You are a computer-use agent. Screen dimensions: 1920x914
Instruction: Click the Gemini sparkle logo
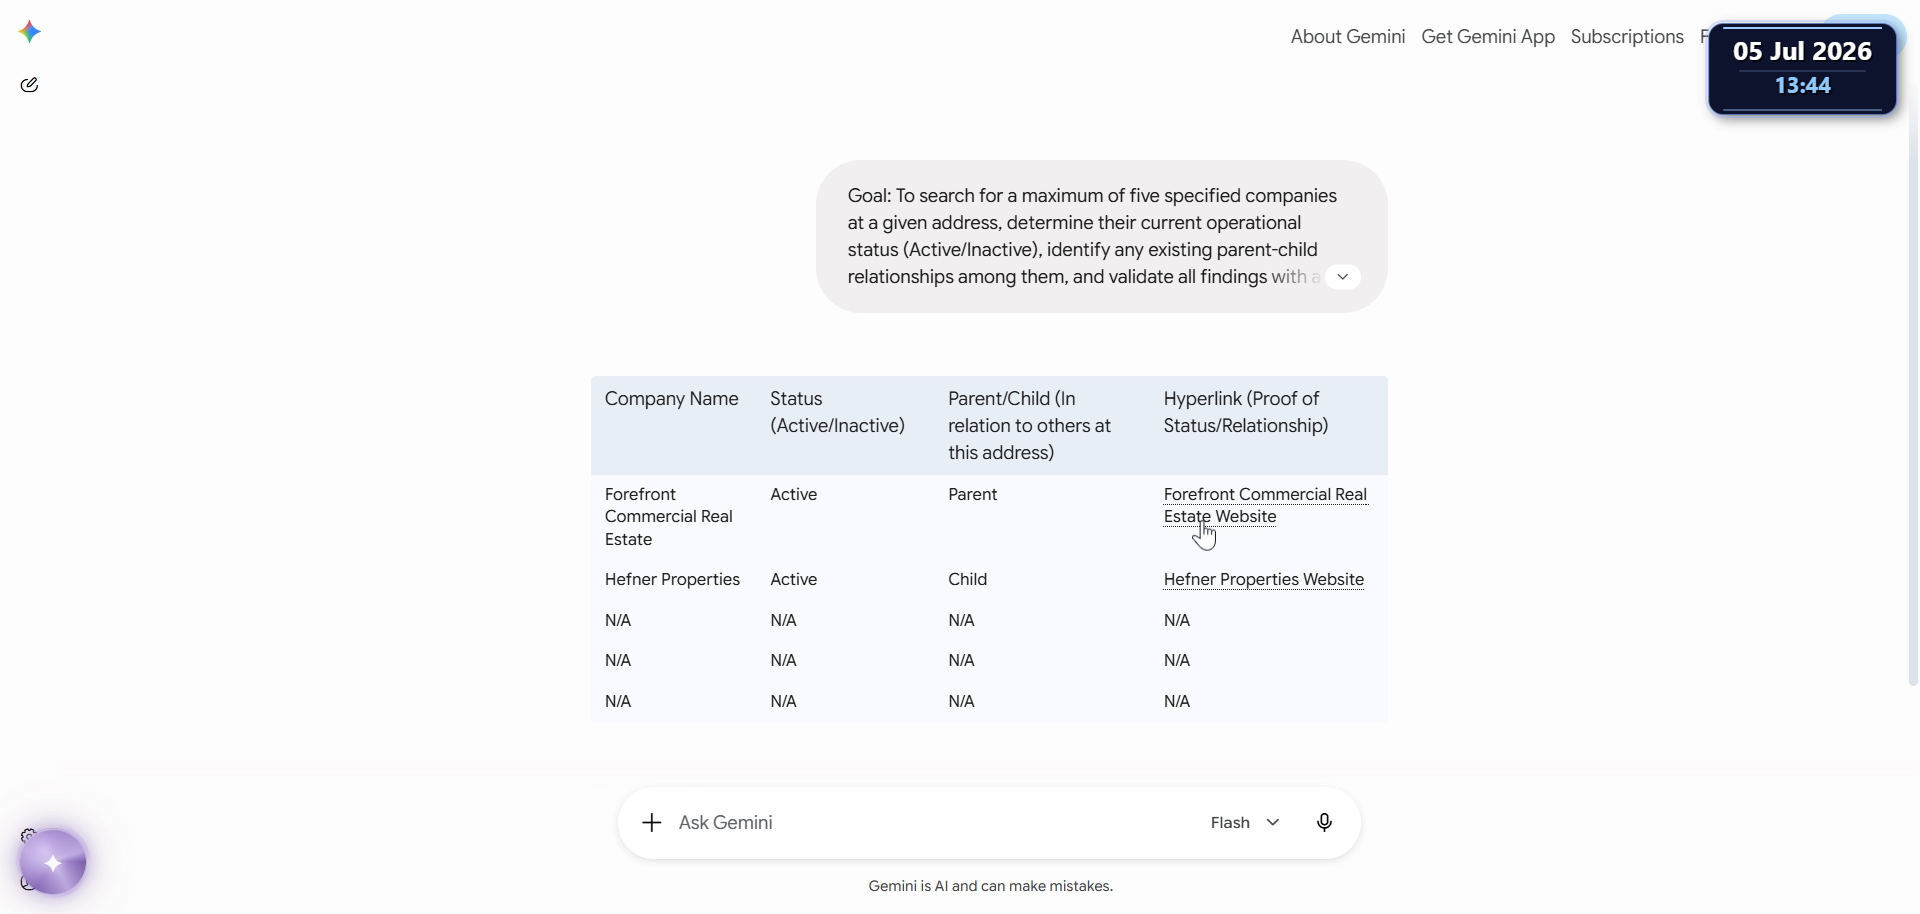tap(30, 32)
